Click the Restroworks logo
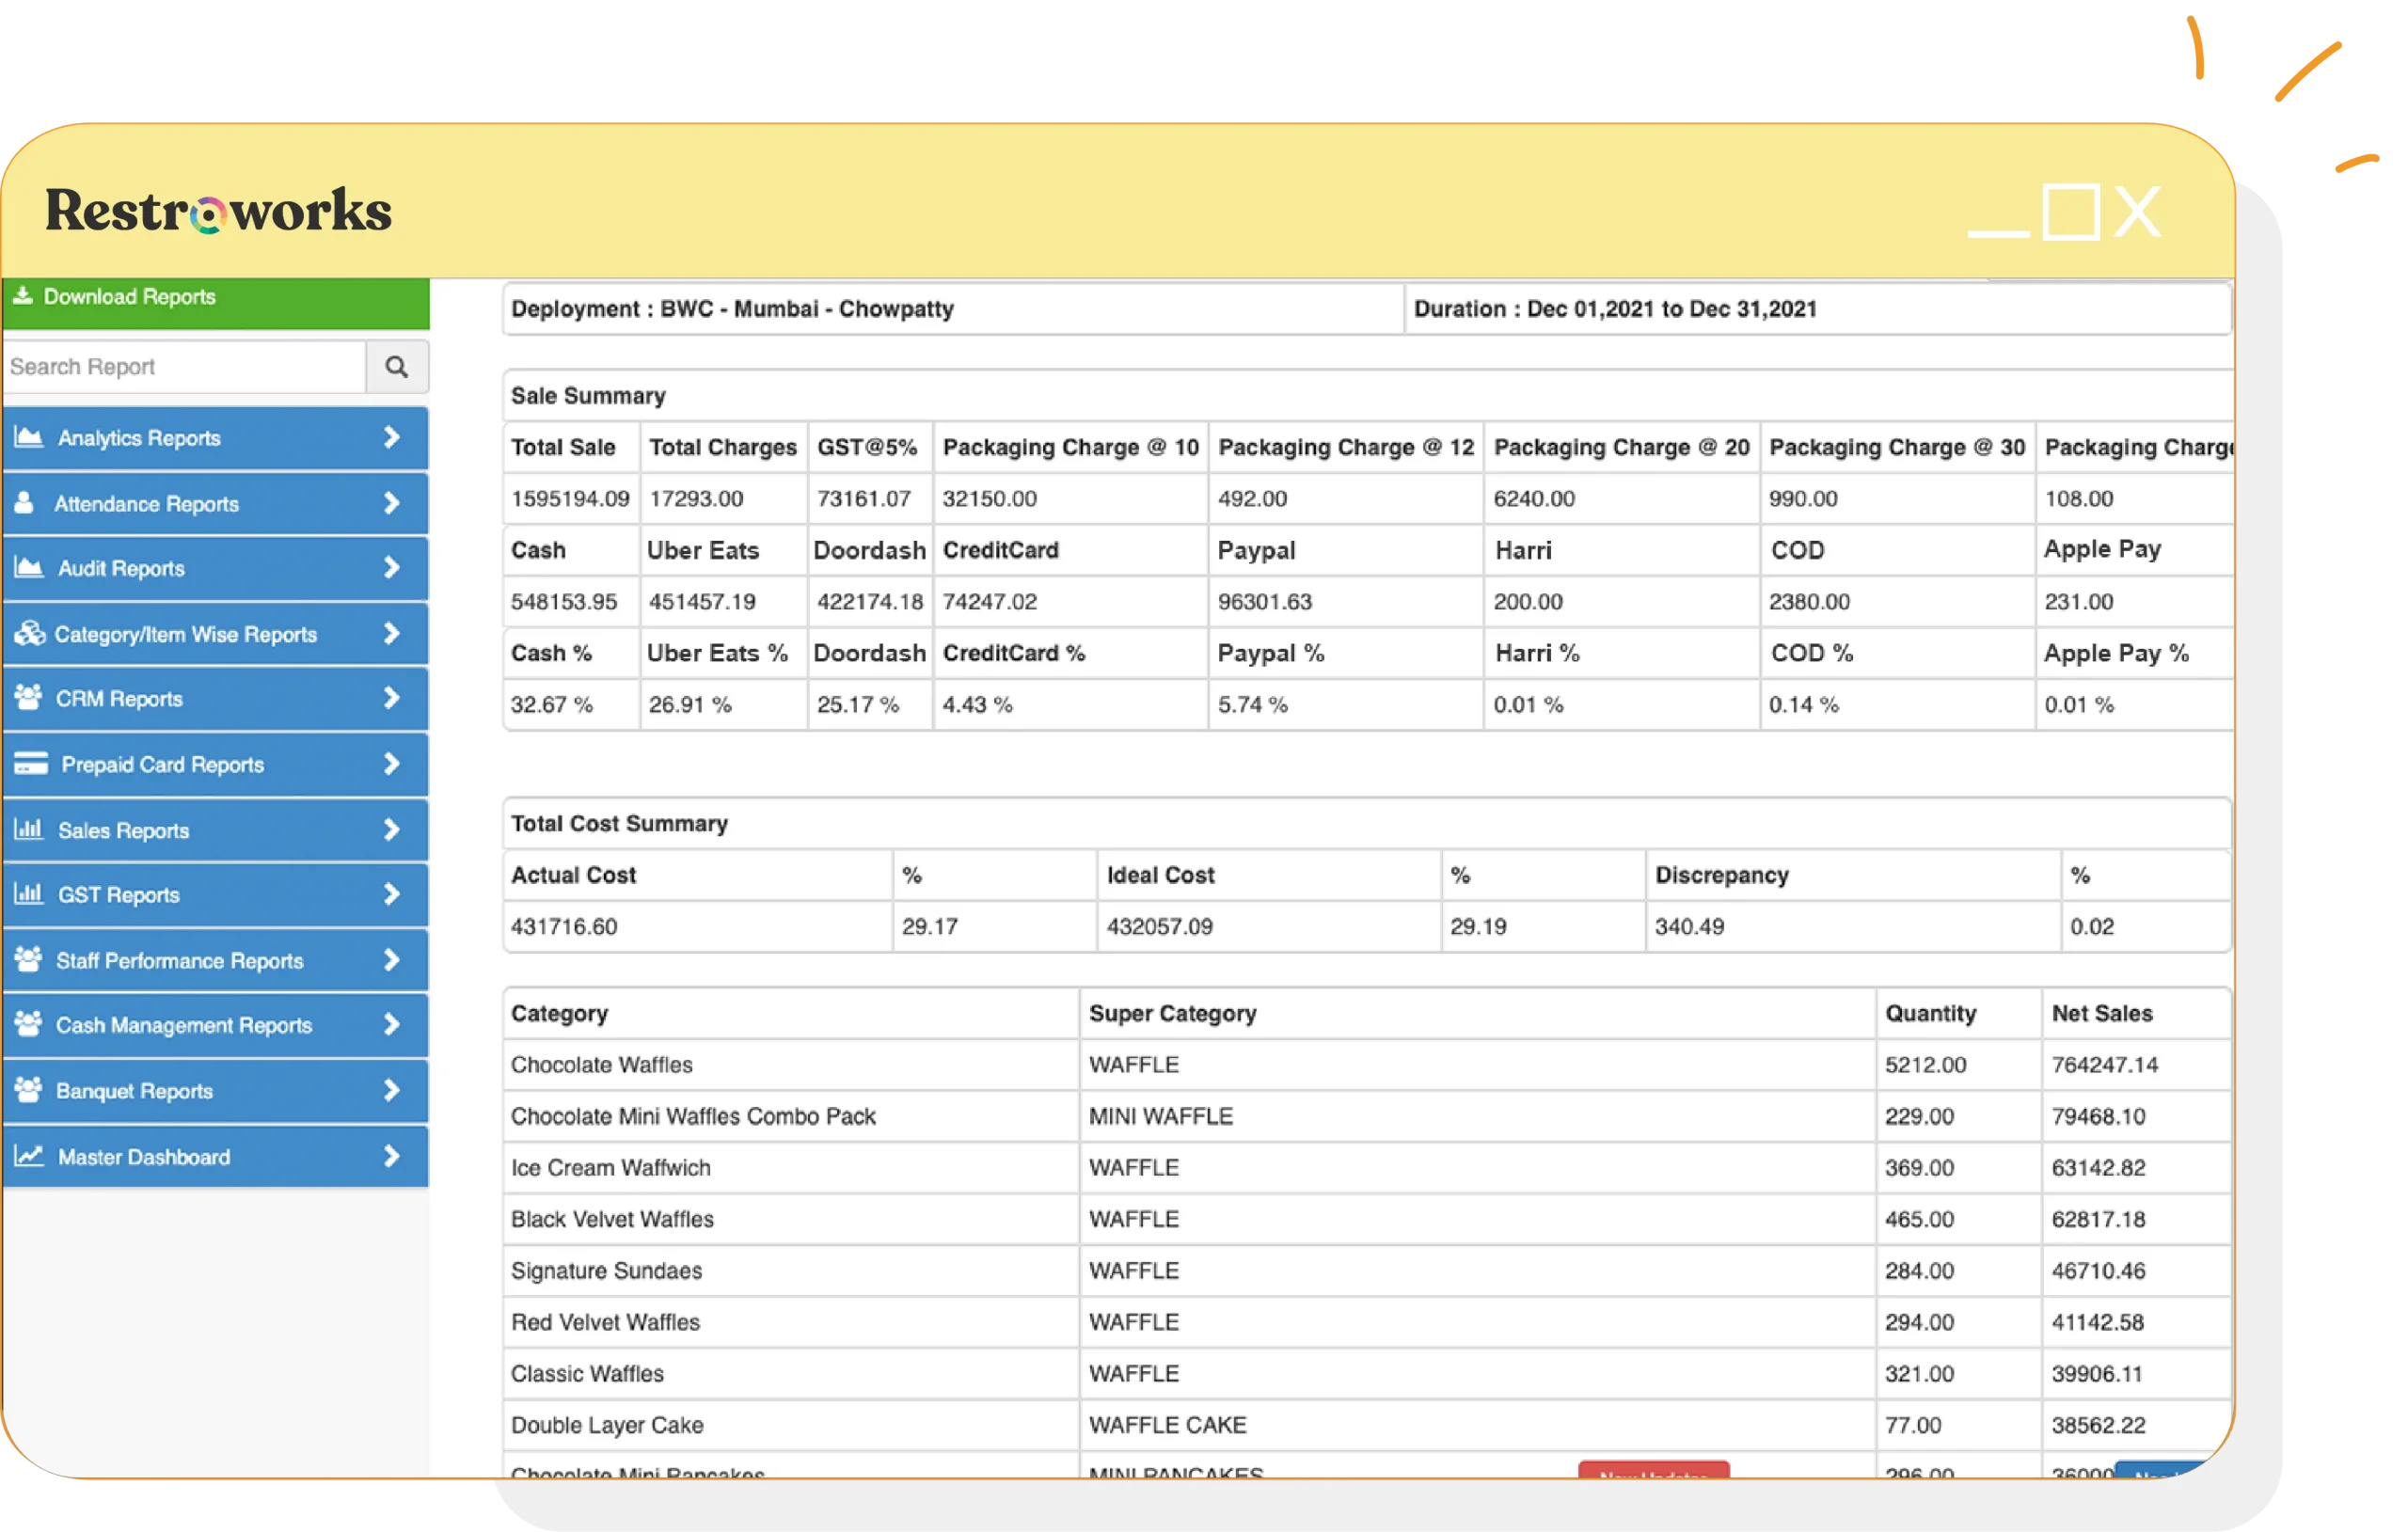This screenshot has width=2408, height=1532. coord(216,210)
